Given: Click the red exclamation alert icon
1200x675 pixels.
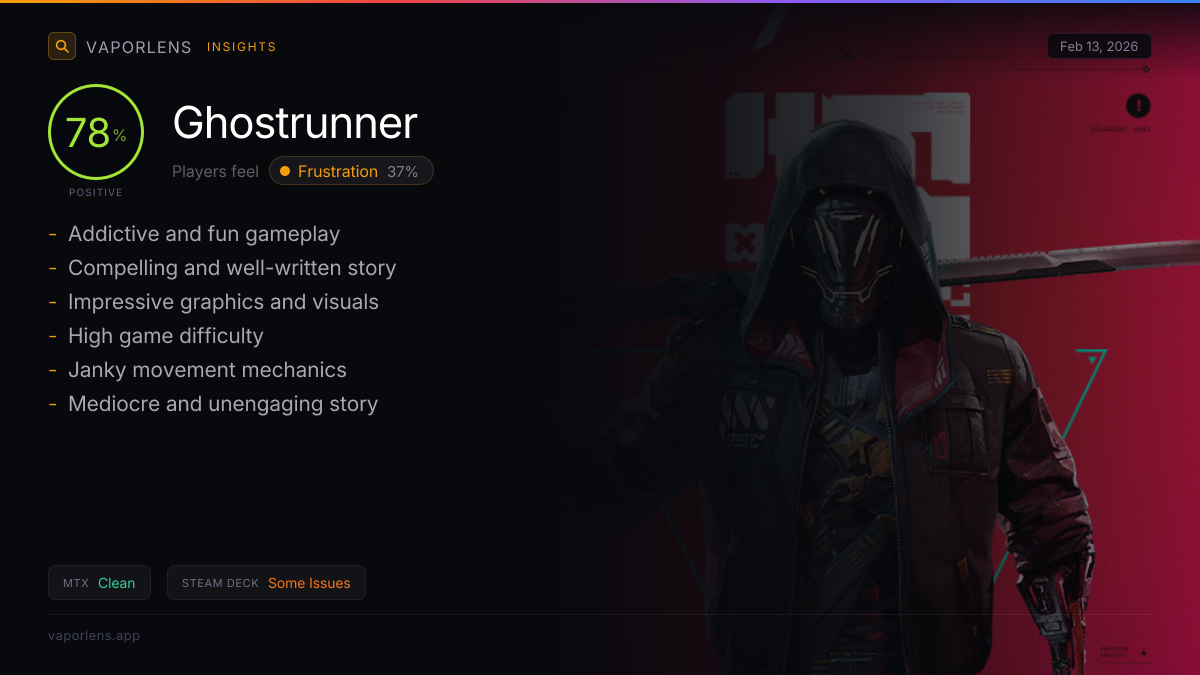Looking at the screenshot, I should point(1138,105).
